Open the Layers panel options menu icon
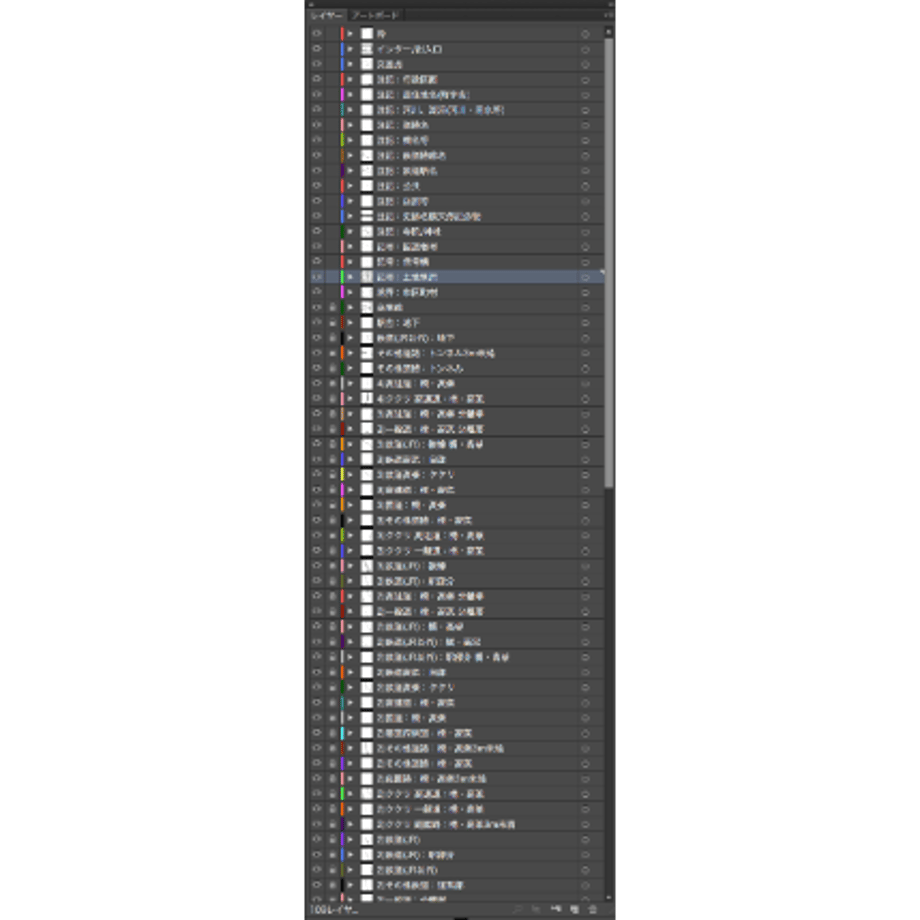The height and width of the screenshot is (920, 920). pyautogui.click(x=608, y=15)
